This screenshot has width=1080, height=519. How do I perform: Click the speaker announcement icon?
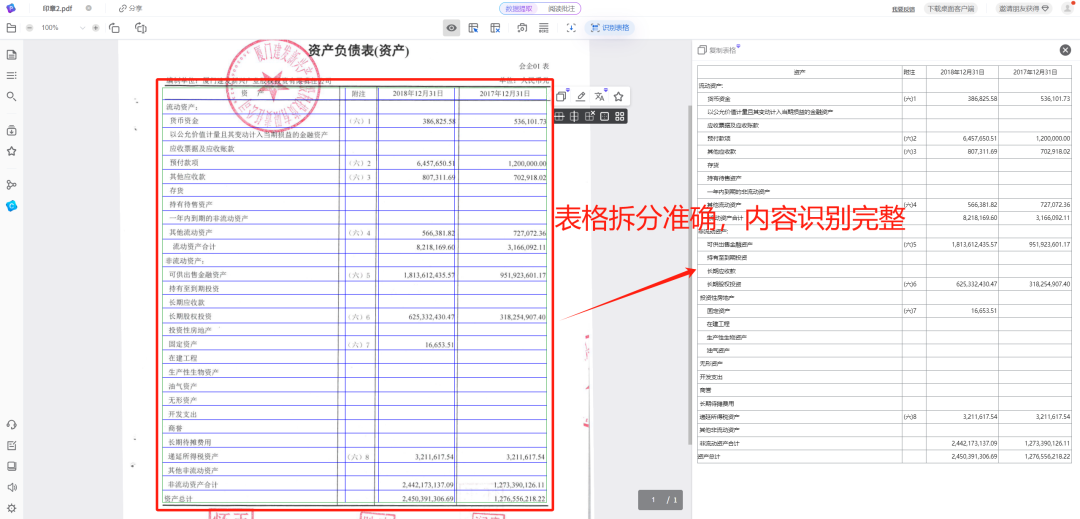click(11, 487)
